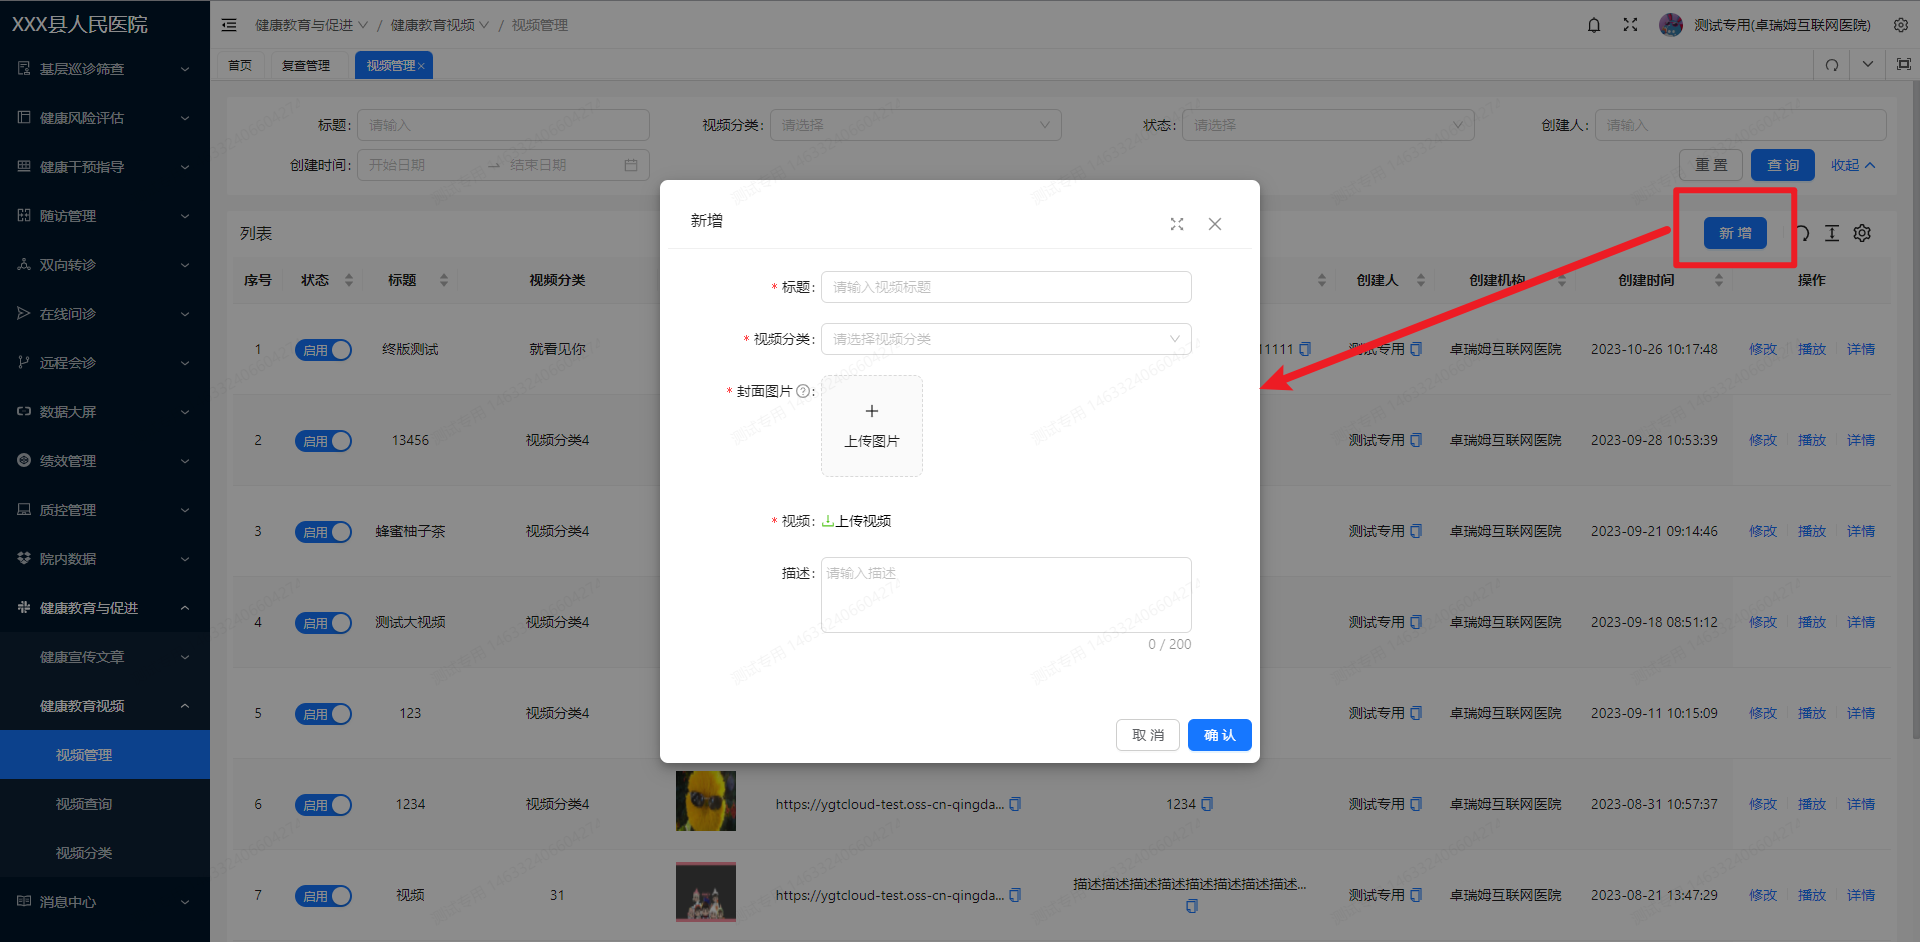Toggle the status switch for 蜂蜜柚子茶
The height and width of the screenshot is (942, 1920).
coord(323,531)
